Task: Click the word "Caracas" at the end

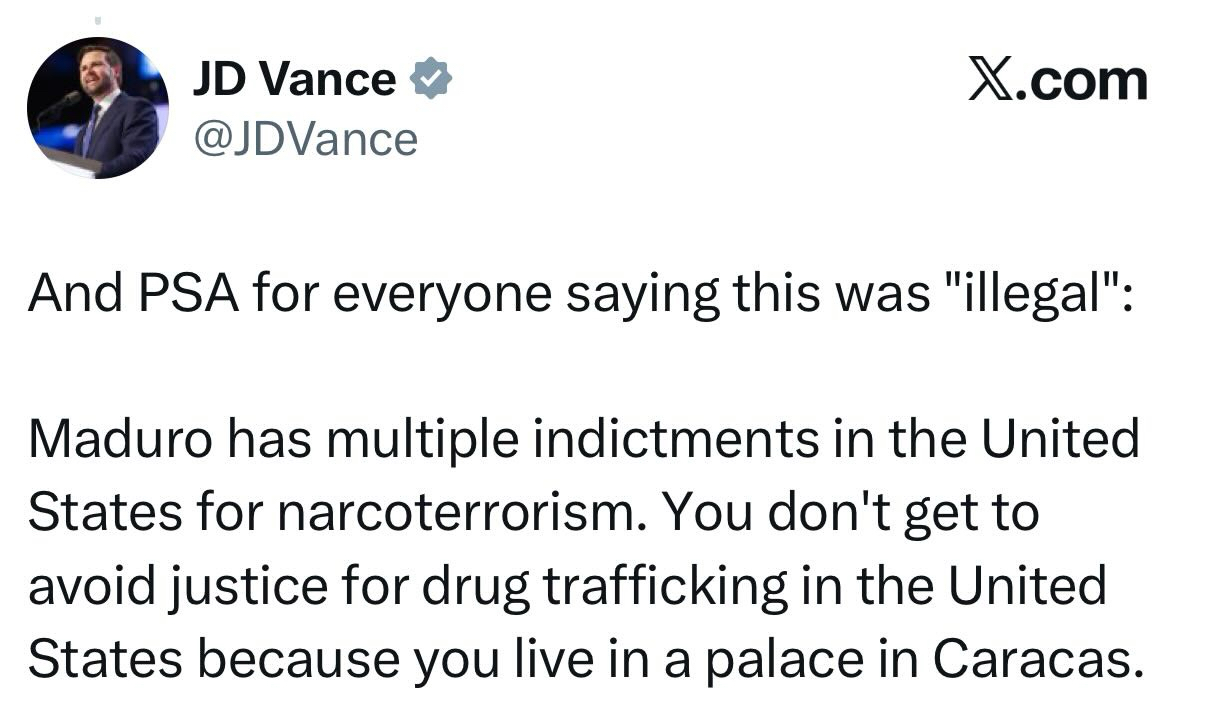Action: pos(1038,660)
